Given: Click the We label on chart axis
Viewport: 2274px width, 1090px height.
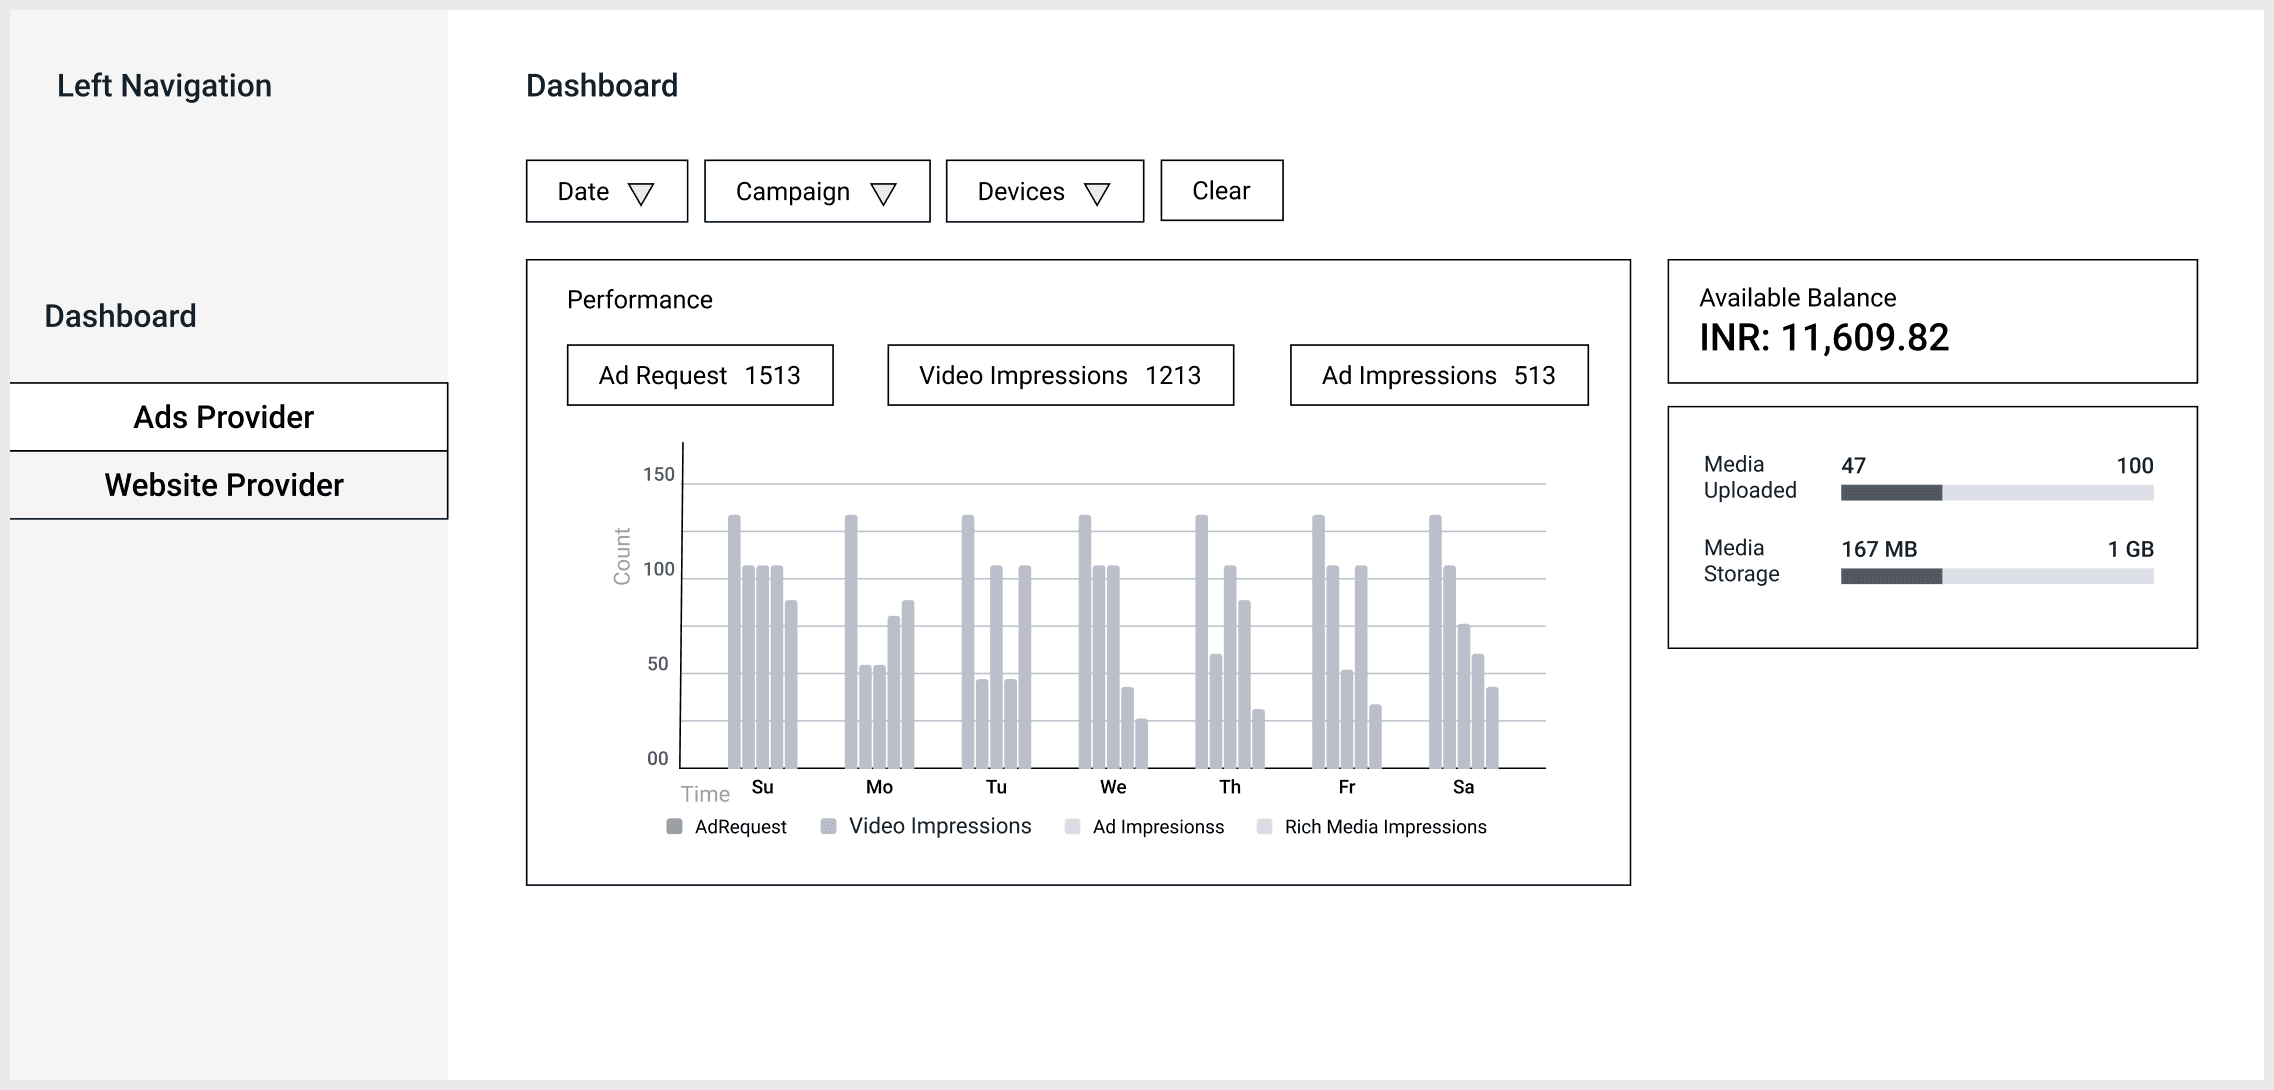Looking at the screenshot, I should click(x=1112, y=787).
